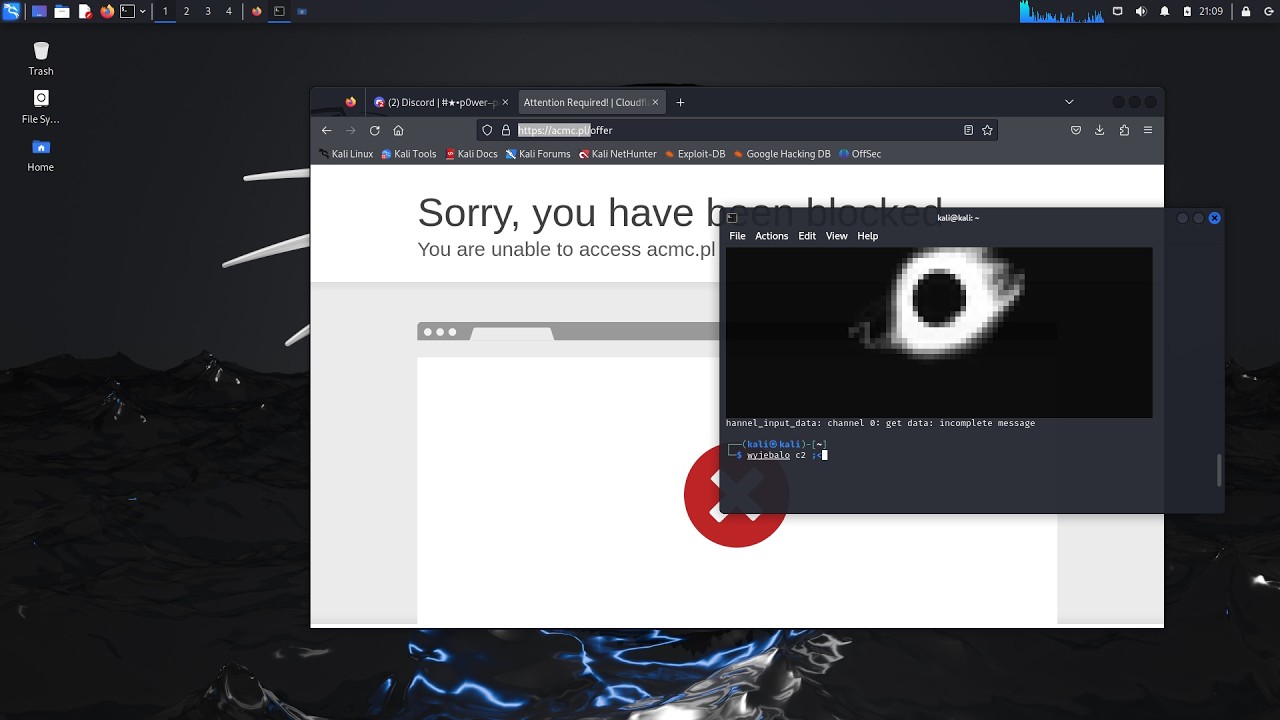
Task: Open the Home desktop folder
Action: pos(41,154)
